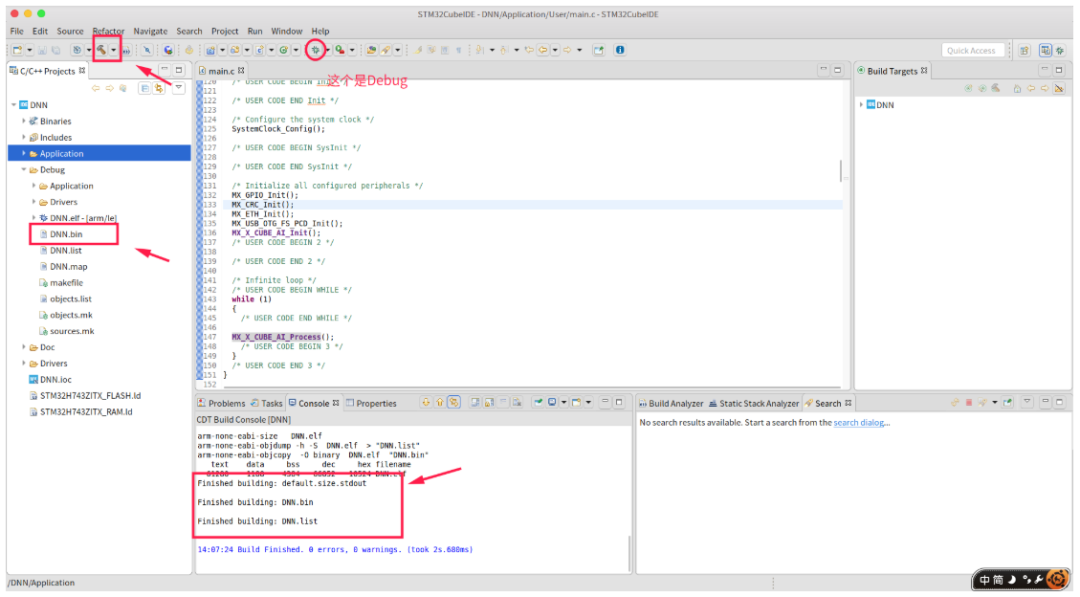Click Build Target hammer icon in Build Targets
The height and width of the screenshot is (597, 1080).
pos(996,88)
